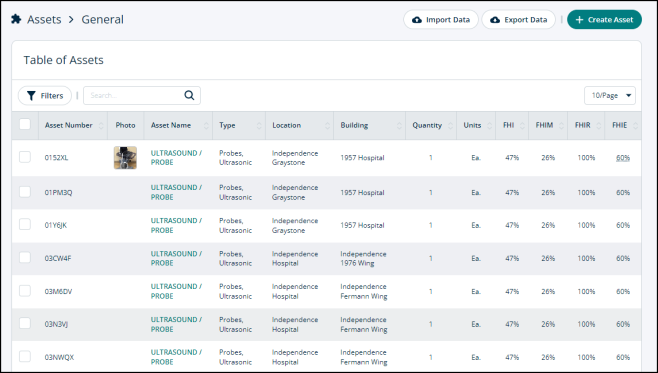The height and width of the screenshot is (373, 658).
Task: Sort the Quantity column arrows
Action: (x=450, y=125)
